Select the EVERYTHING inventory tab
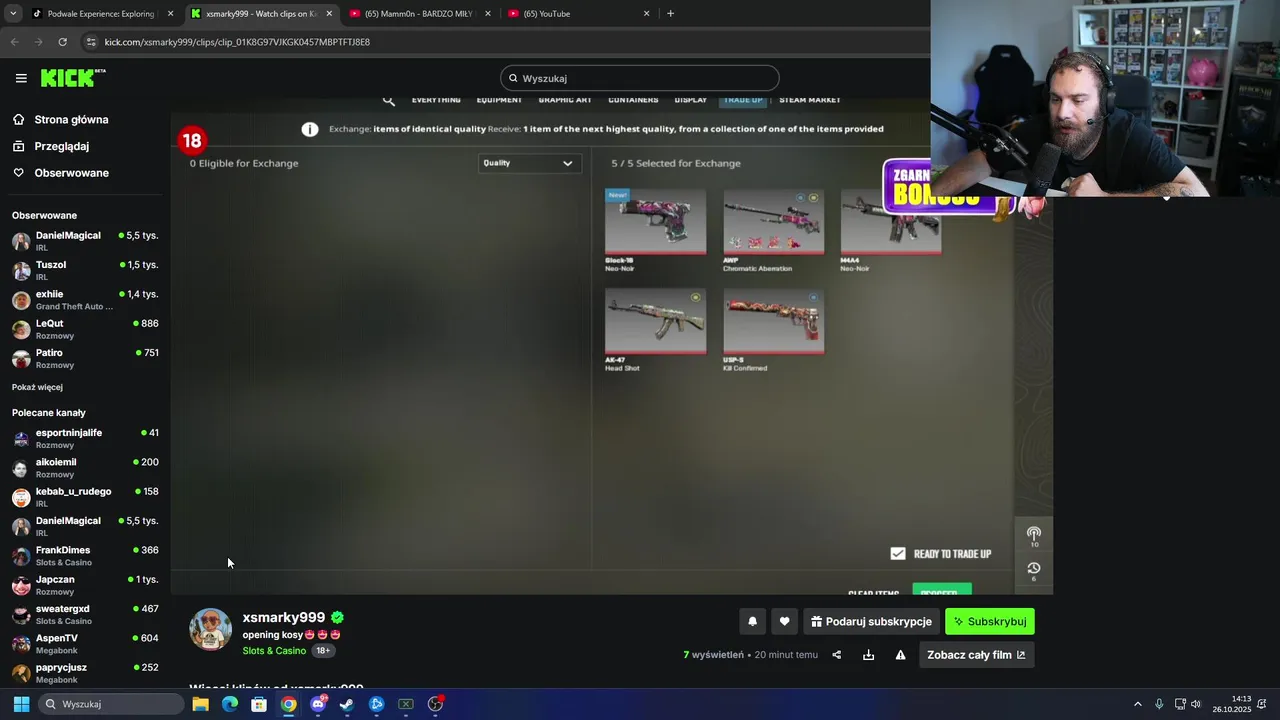1280x720 pixels. (436, 100)
